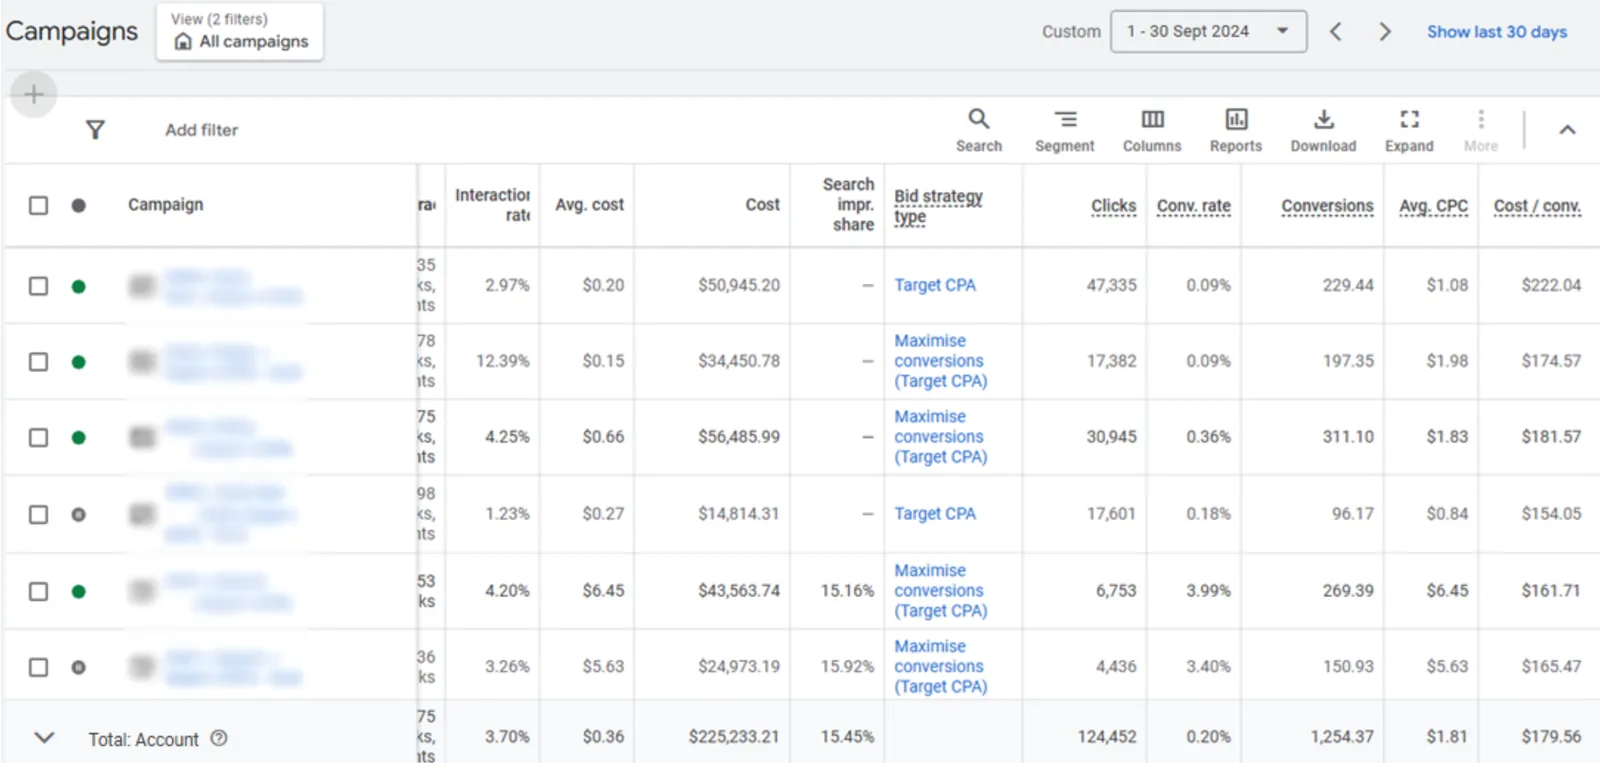This screenshot has height=763, width=1600.
Task: Open the All campaigns view selector
Action: click(240, 32)
